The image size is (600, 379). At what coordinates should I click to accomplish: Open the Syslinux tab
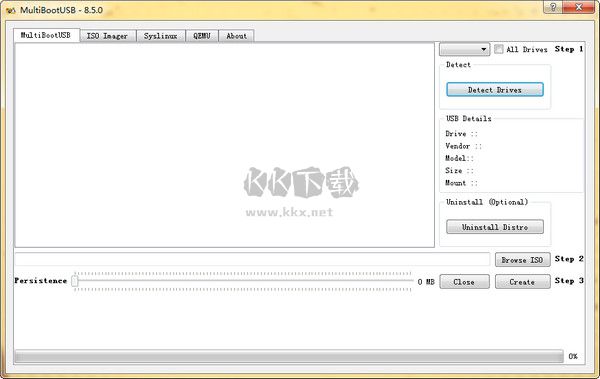click(161, 36)
